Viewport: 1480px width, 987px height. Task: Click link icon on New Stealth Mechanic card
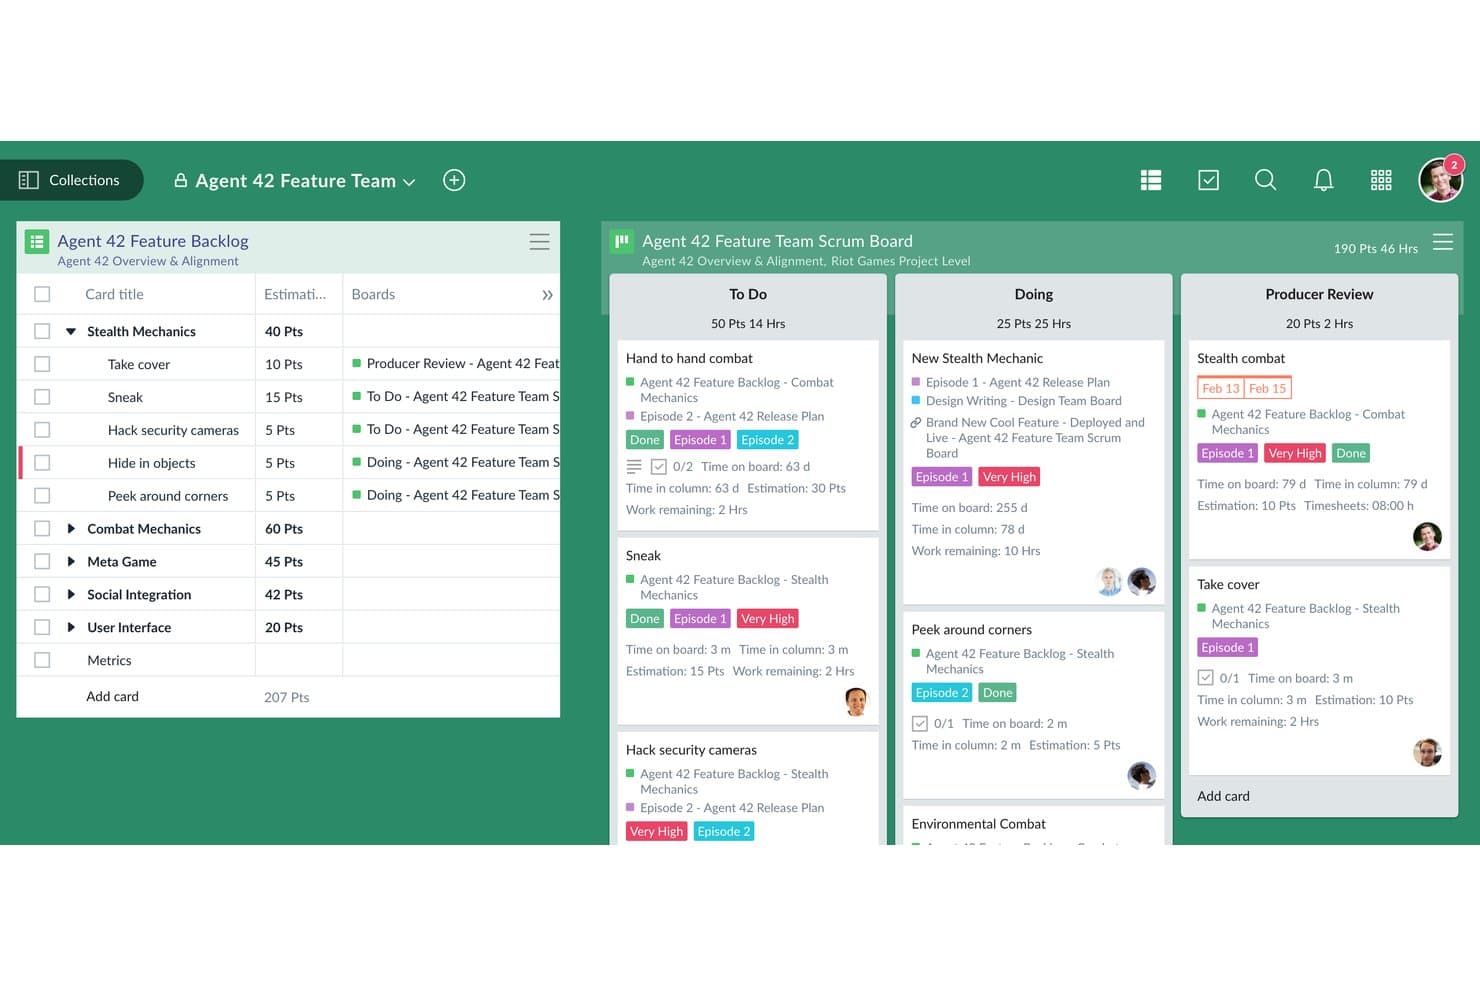(x=916, y=423)
